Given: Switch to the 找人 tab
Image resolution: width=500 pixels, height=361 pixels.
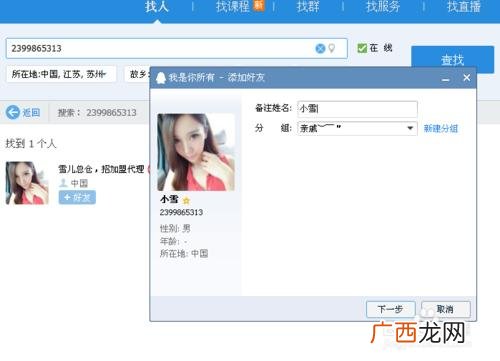Looking at the screenshot, I should (157, 7).
